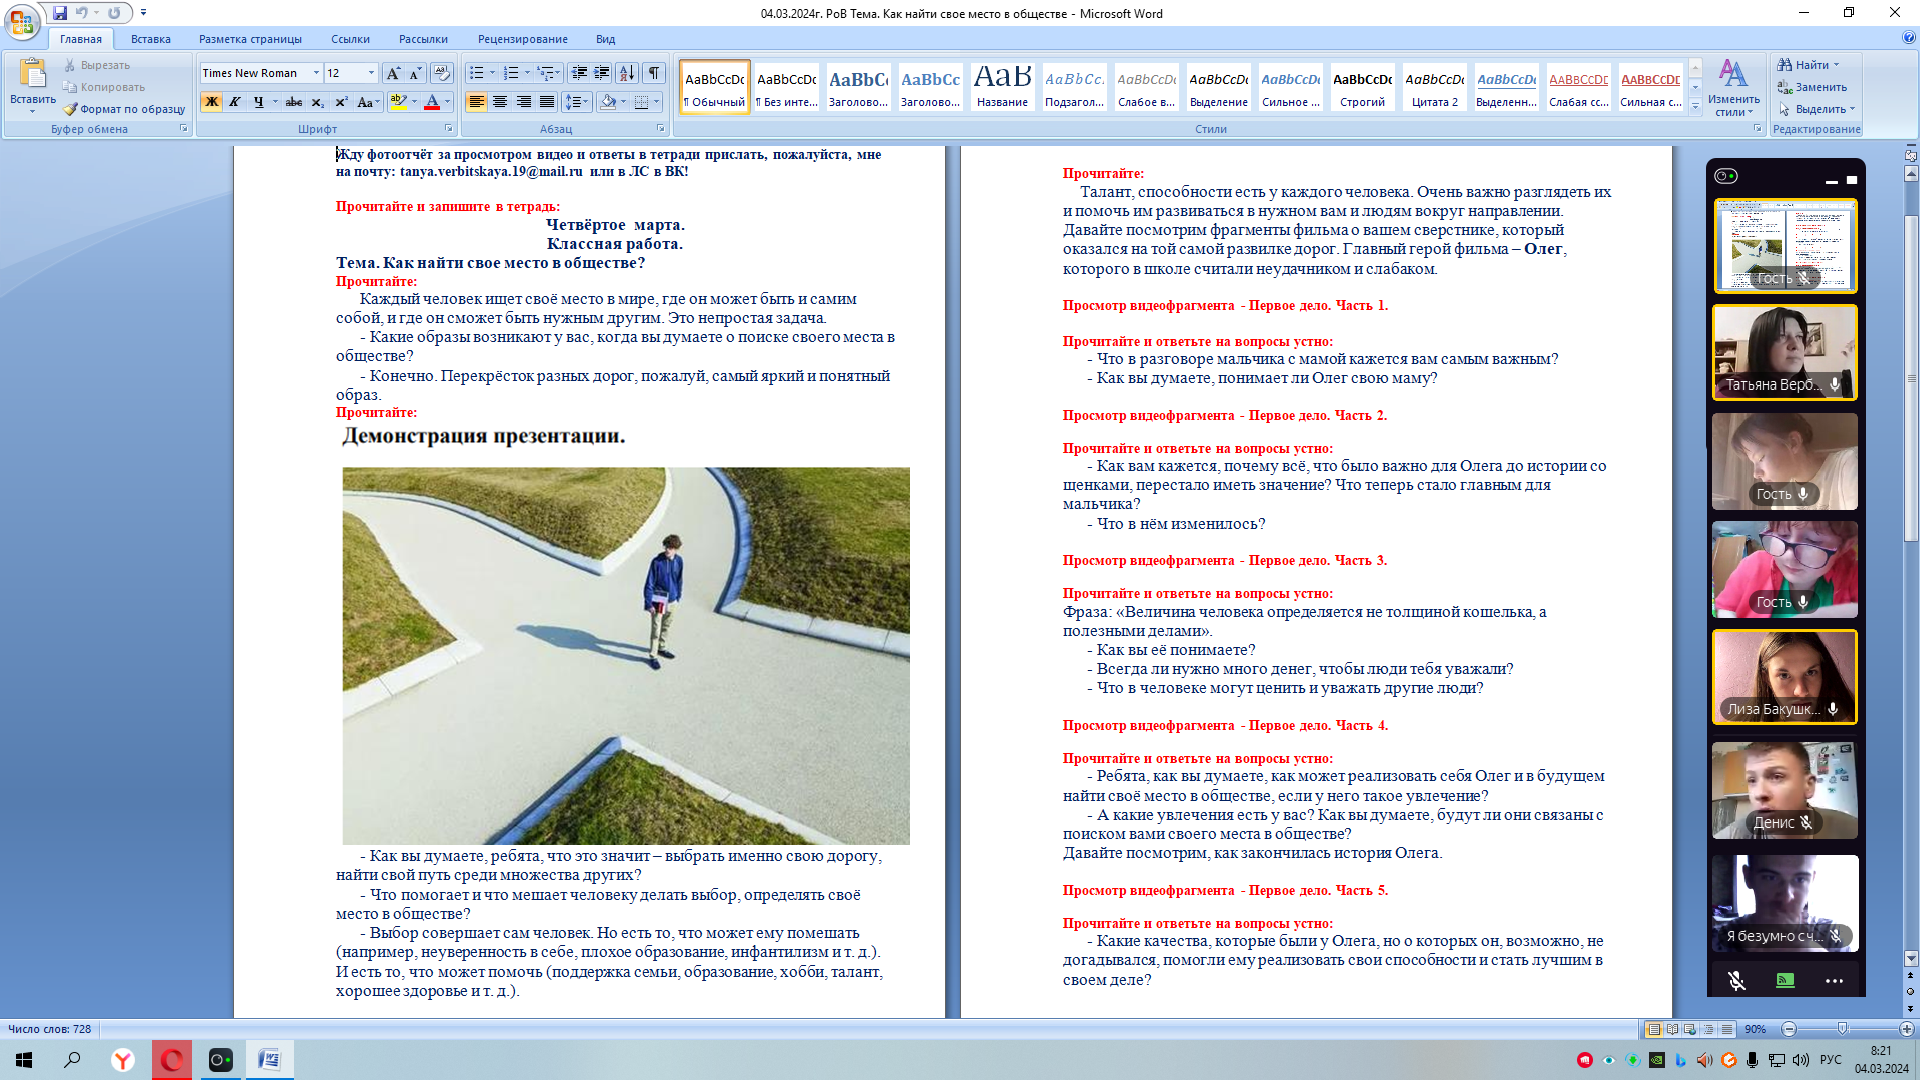The image size is (1920, 1080).
Task: Open the Times New Roman font dropdown
Action: (x=316, y=73)
